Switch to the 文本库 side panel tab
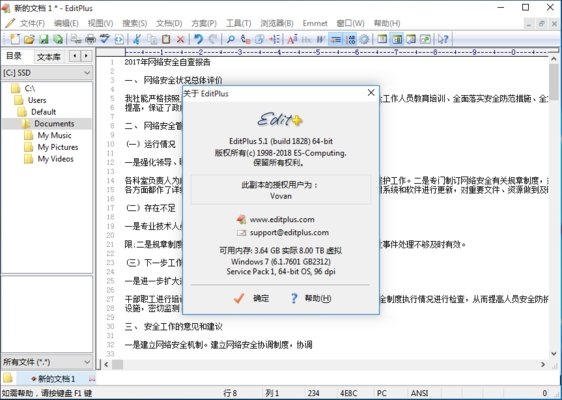 49,57
